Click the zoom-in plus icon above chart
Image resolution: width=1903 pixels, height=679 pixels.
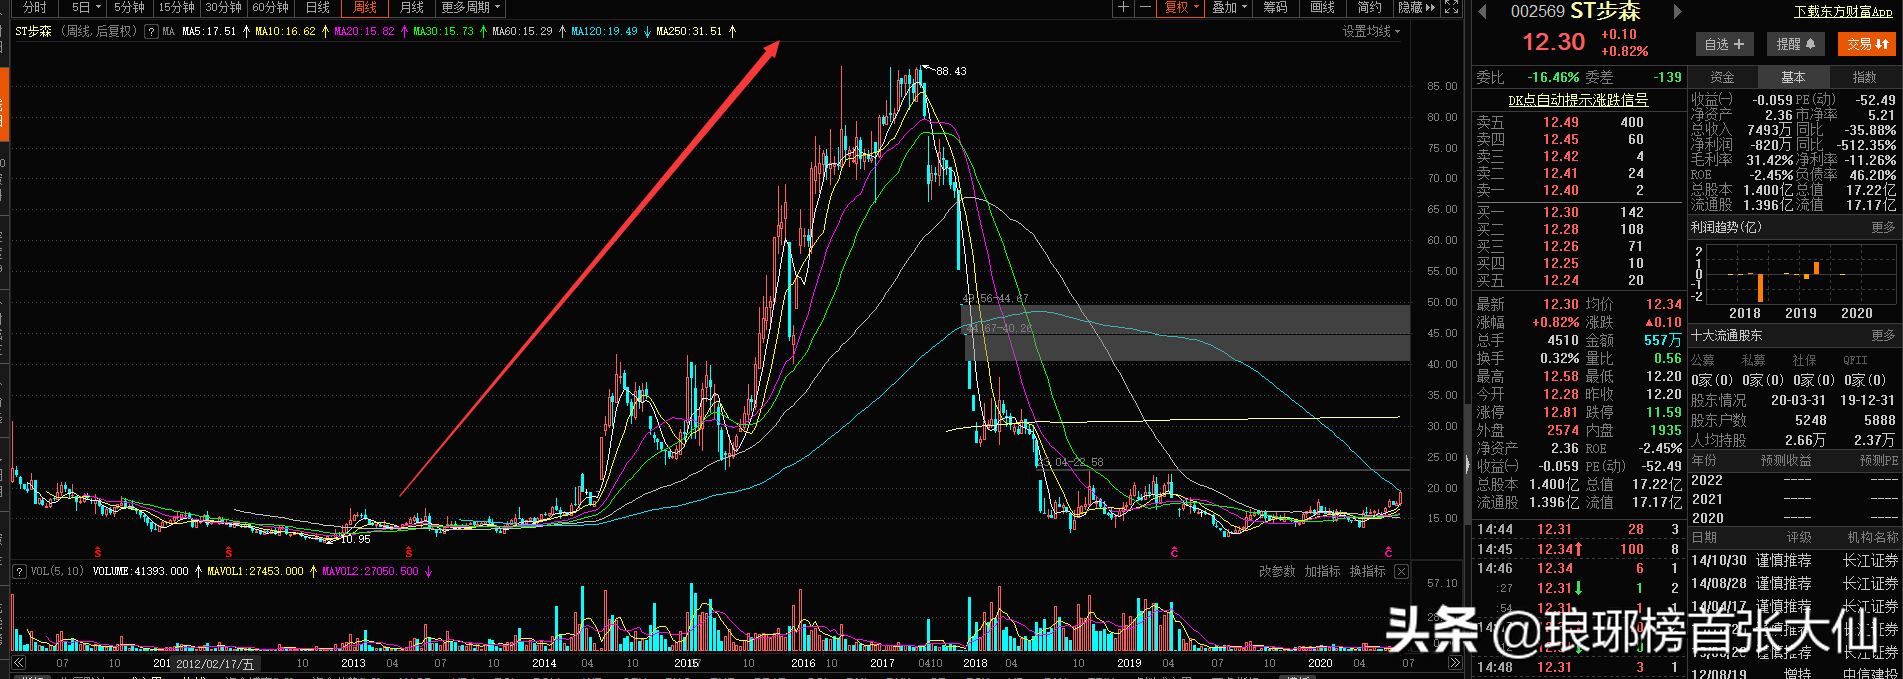tap(1123, 8)
